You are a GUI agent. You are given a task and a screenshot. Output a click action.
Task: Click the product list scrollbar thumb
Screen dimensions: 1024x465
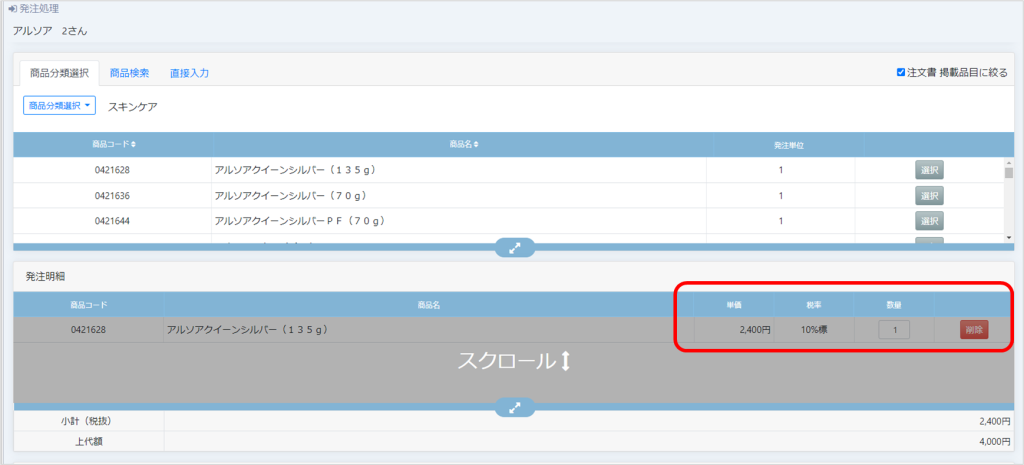click(x=1008, y=173)
